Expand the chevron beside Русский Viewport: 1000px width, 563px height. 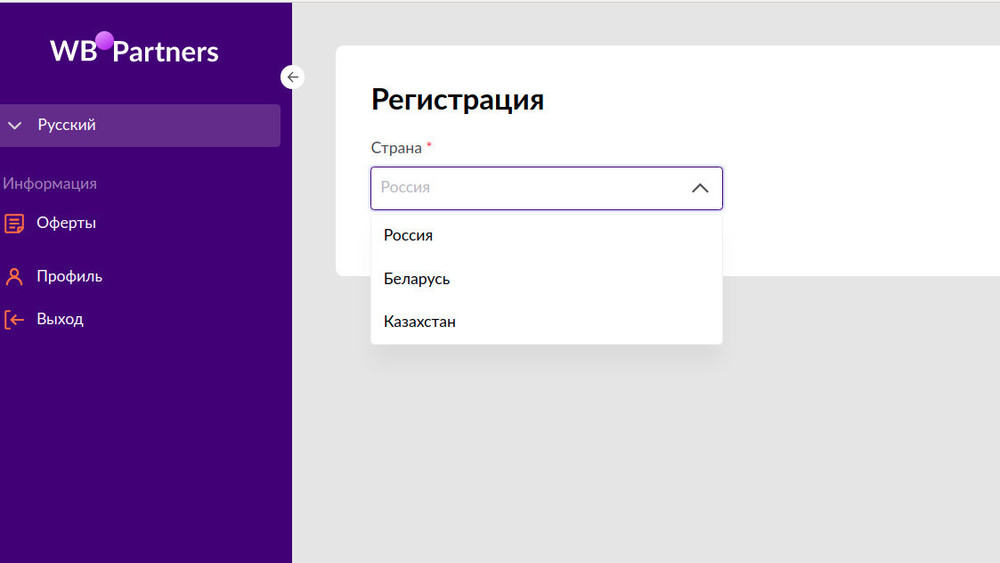[x=14, y=126]
